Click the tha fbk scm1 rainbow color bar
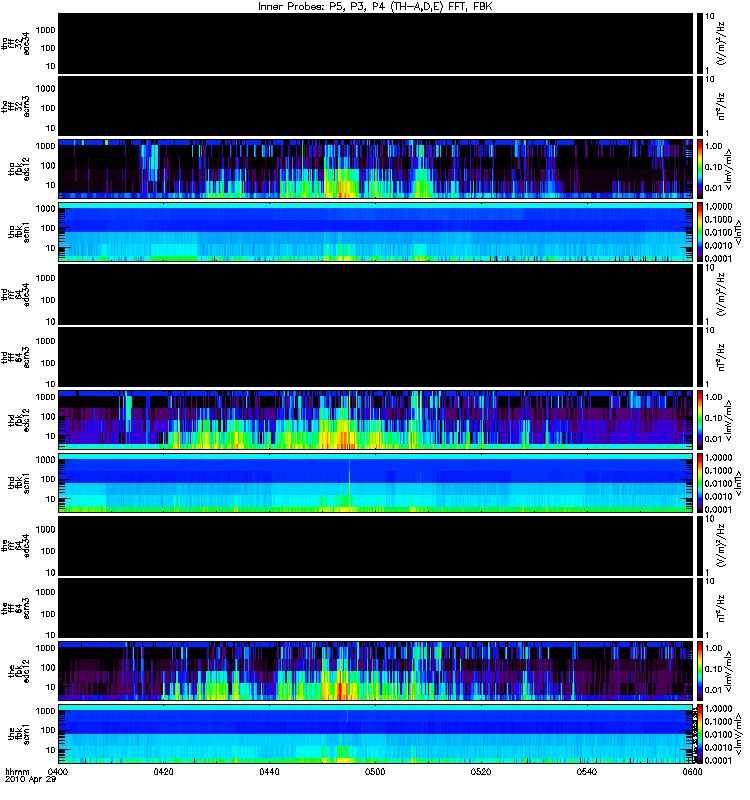The width and height of the screenshot is (750, 800). tap(699, 232)
